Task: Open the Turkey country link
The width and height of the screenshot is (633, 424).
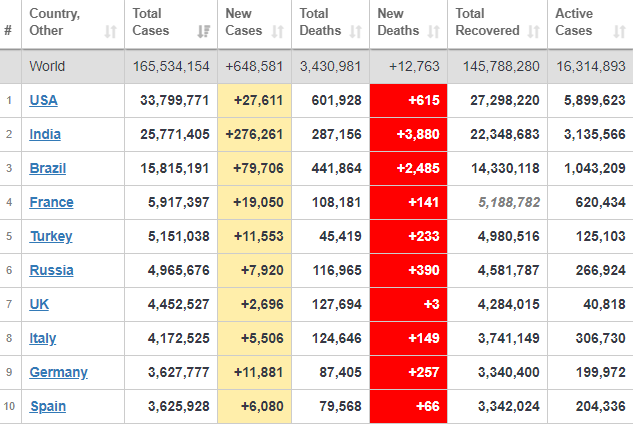Action: 51,236
